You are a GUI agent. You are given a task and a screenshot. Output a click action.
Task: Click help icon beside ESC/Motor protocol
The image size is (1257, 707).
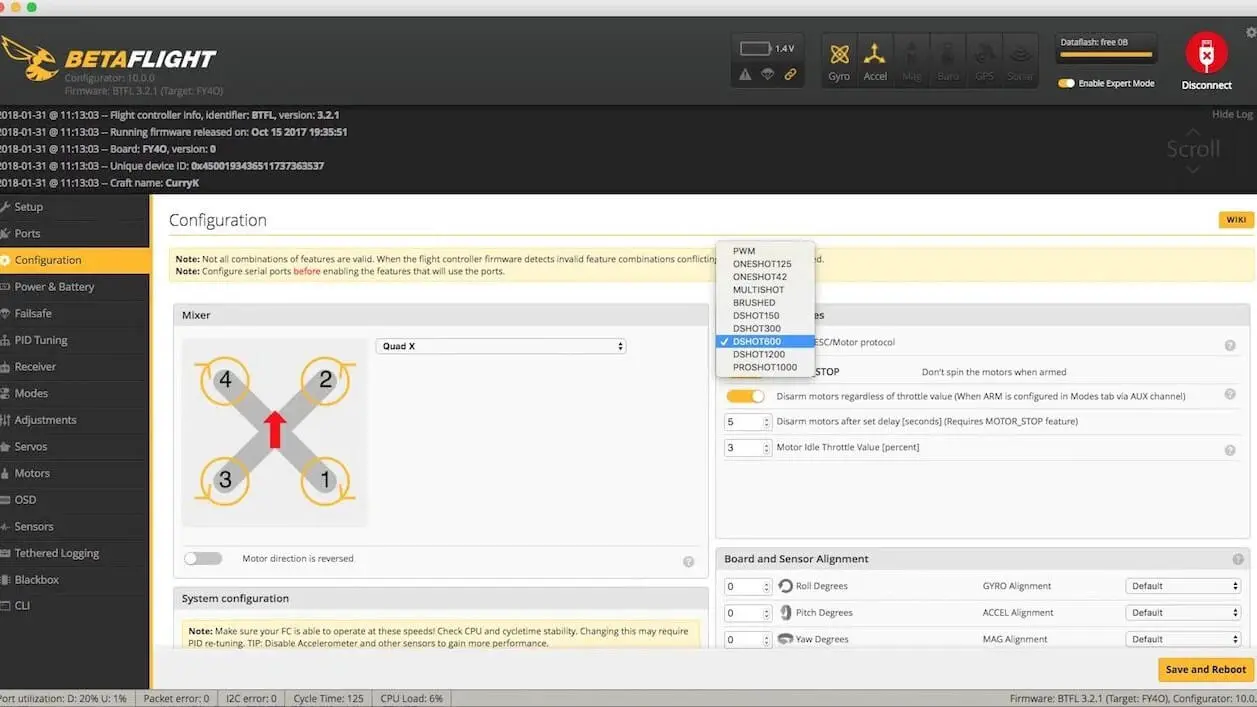point(1230,345)
